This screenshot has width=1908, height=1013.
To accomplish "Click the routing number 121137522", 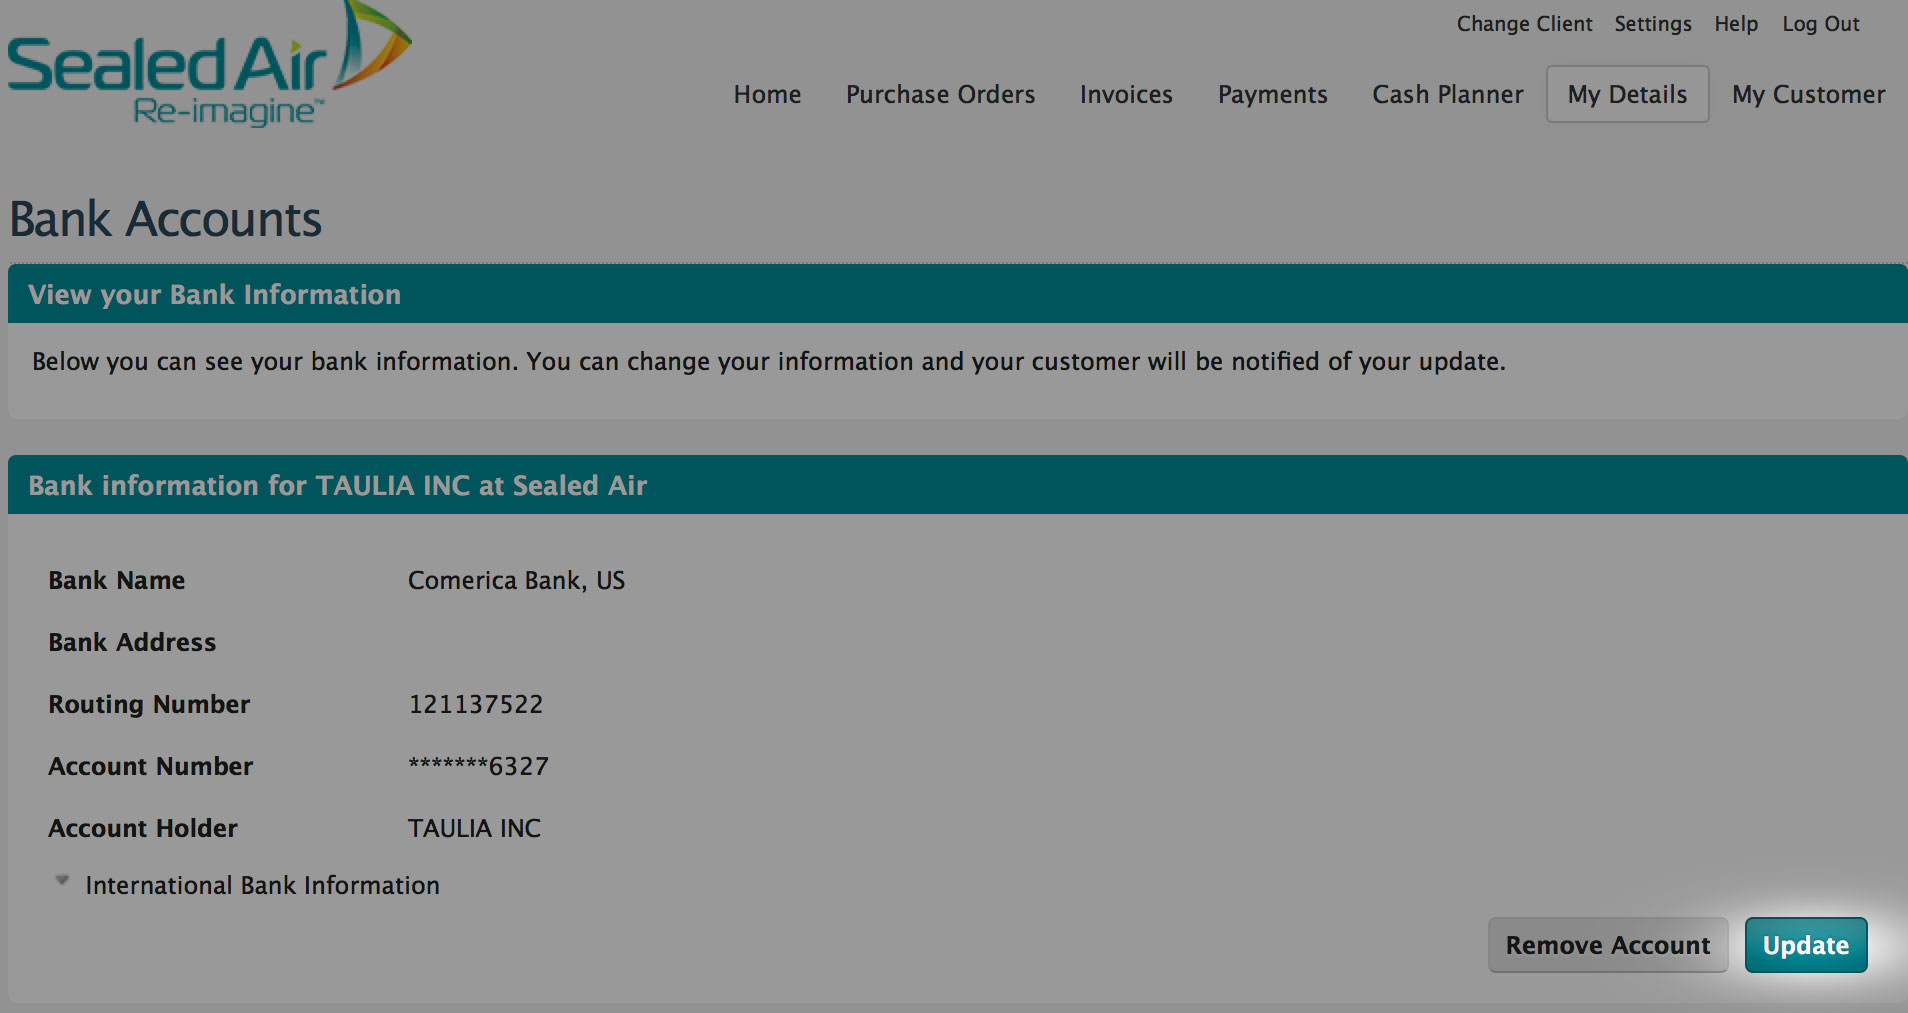I will point(476,704).
